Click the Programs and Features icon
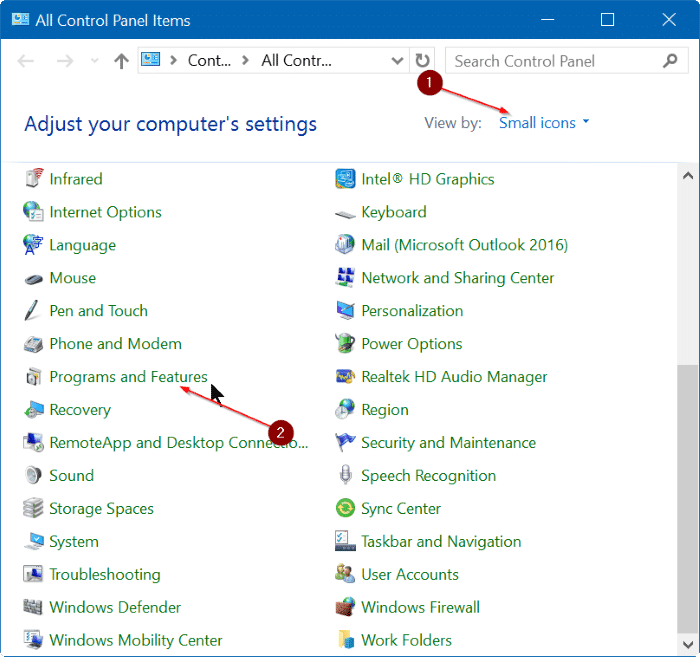The width and height of the screenshot is (700, 657). coord(33,377)
